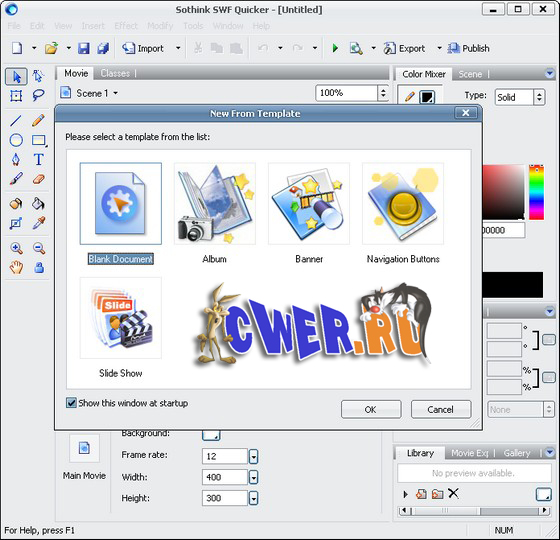
Task: Open the Export dropdown arrow
Action: coord(439,48)
